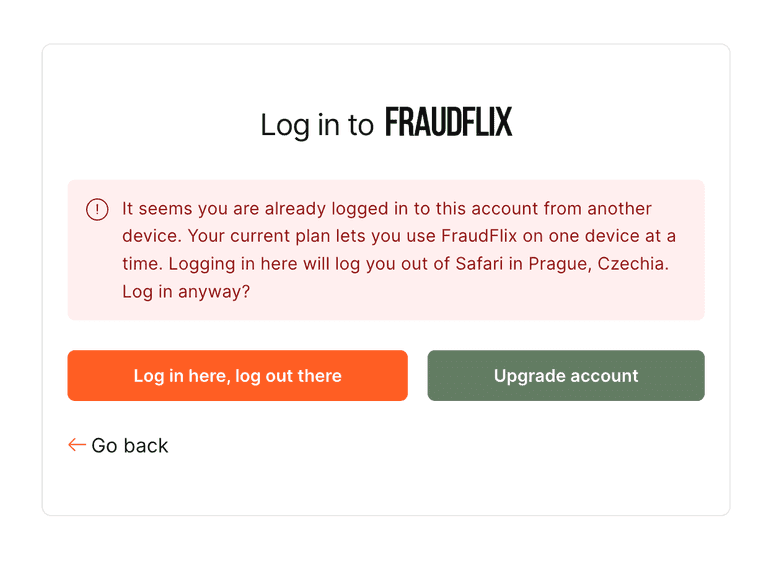
Task: Click the exclamation warning icon in the alert
Action: 97,209
